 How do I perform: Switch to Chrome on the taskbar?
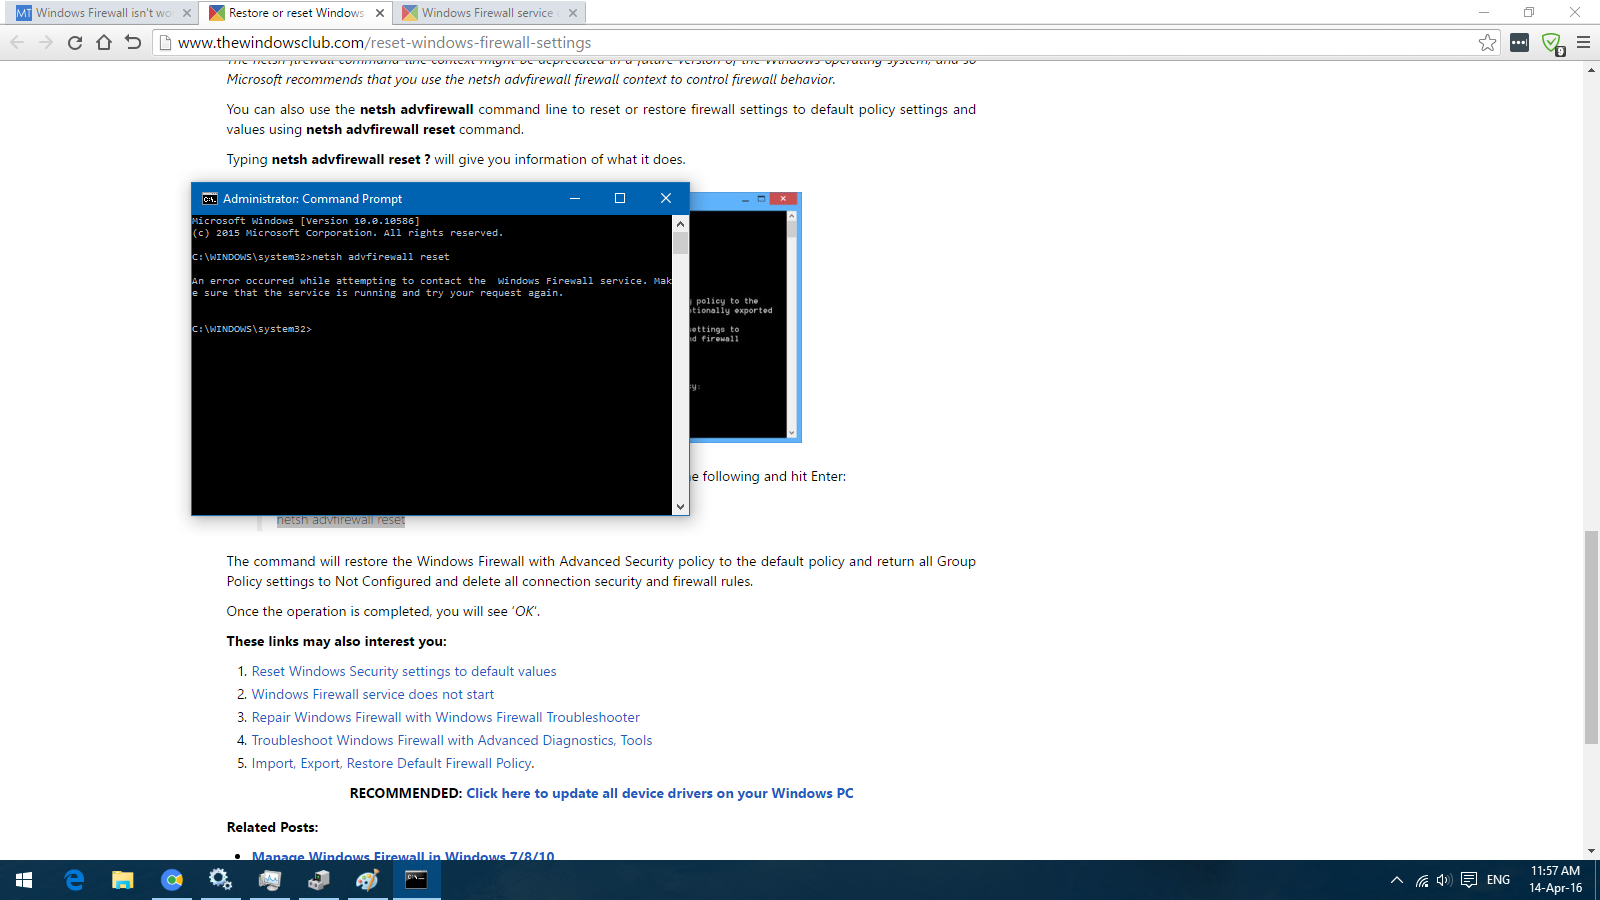(x=172, y=880)
